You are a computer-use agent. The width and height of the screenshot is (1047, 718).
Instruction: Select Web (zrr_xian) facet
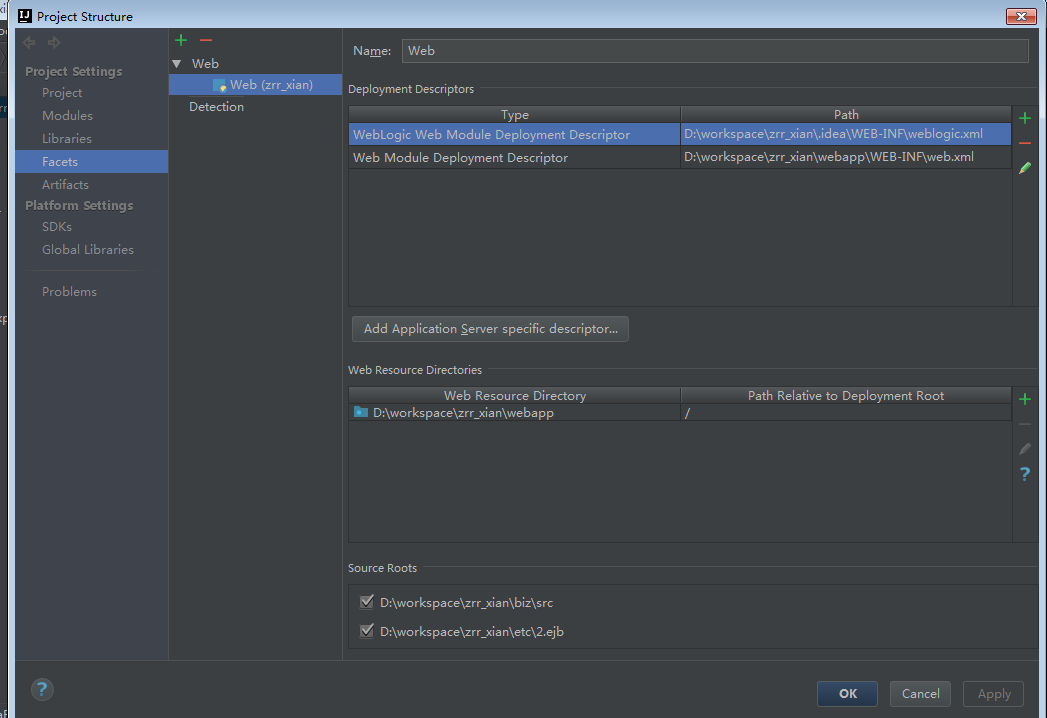click(x=256, y=85)
